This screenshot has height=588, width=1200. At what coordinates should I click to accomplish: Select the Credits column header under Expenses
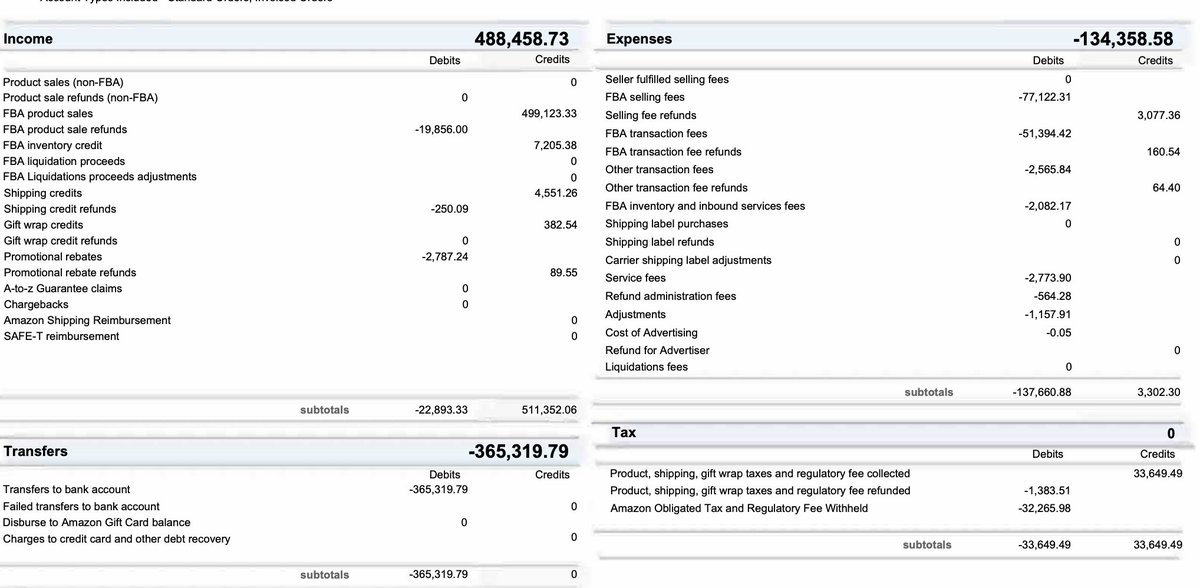(x=1155, y=61)
